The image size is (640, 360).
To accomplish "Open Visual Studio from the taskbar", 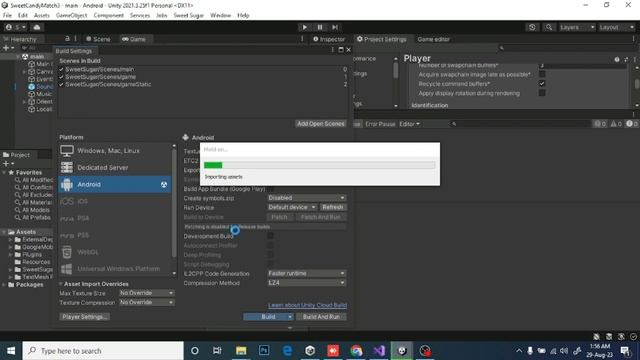I will (379, 351).
